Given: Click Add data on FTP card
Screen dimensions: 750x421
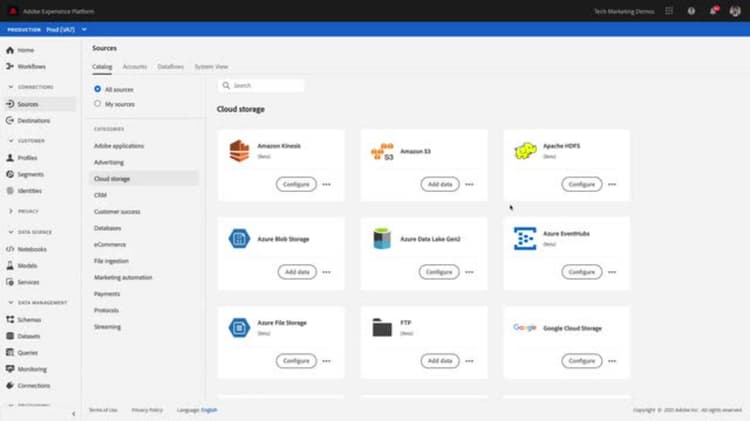Looking at the screenshot, I should (440, 361).
